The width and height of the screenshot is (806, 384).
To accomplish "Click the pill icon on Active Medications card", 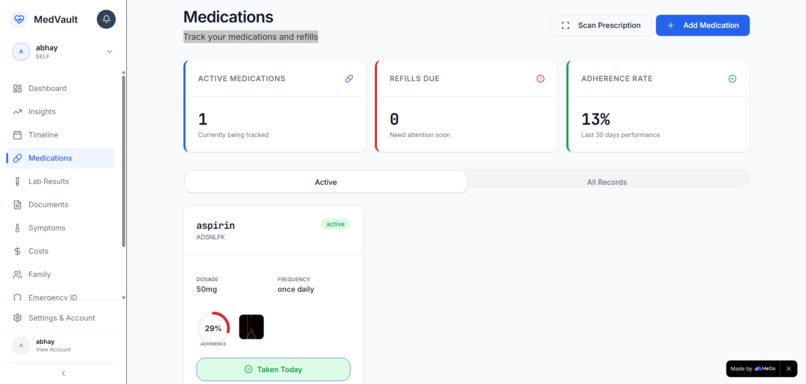I will (x=349, y=79).
